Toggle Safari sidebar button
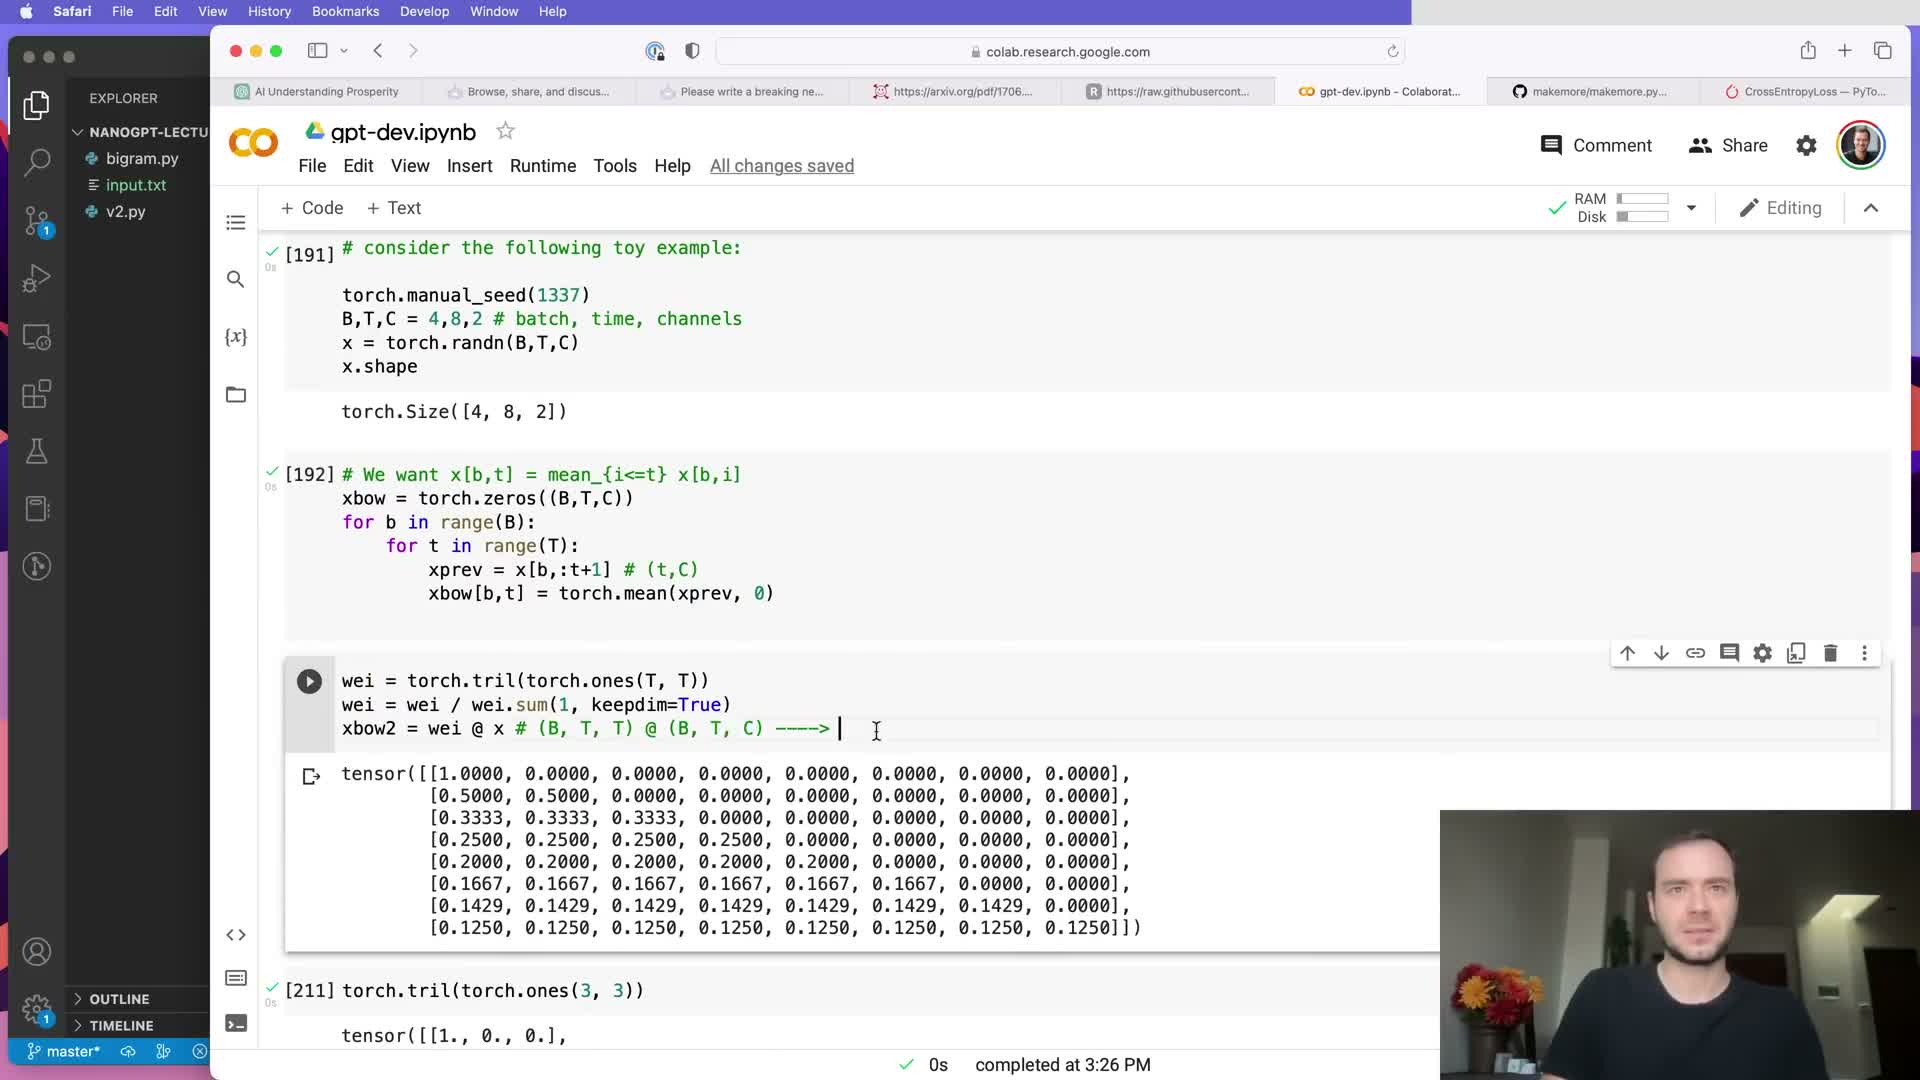The height and width of the screenshot is (1080, 1920). pos(318,51)
